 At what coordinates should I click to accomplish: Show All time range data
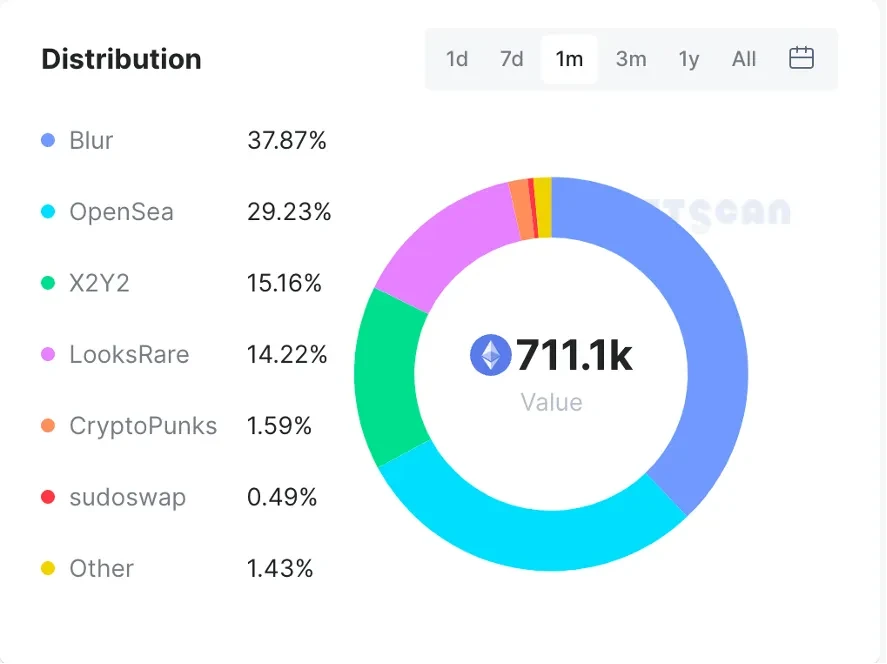(x=744, y=59)
